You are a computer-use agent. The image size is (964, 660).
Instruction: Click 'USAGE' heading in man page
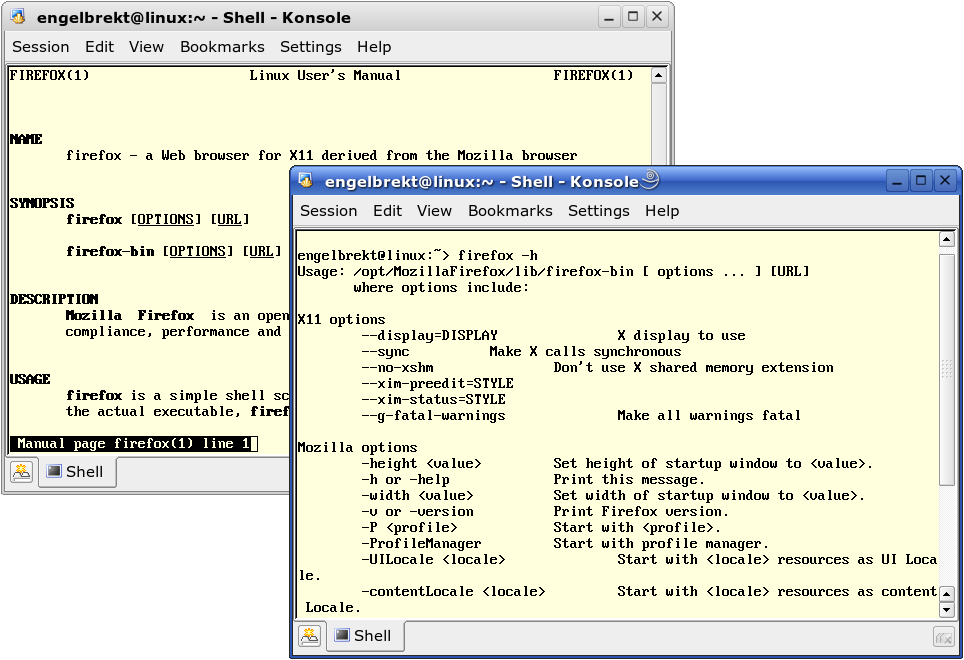(x=30, y=379)
